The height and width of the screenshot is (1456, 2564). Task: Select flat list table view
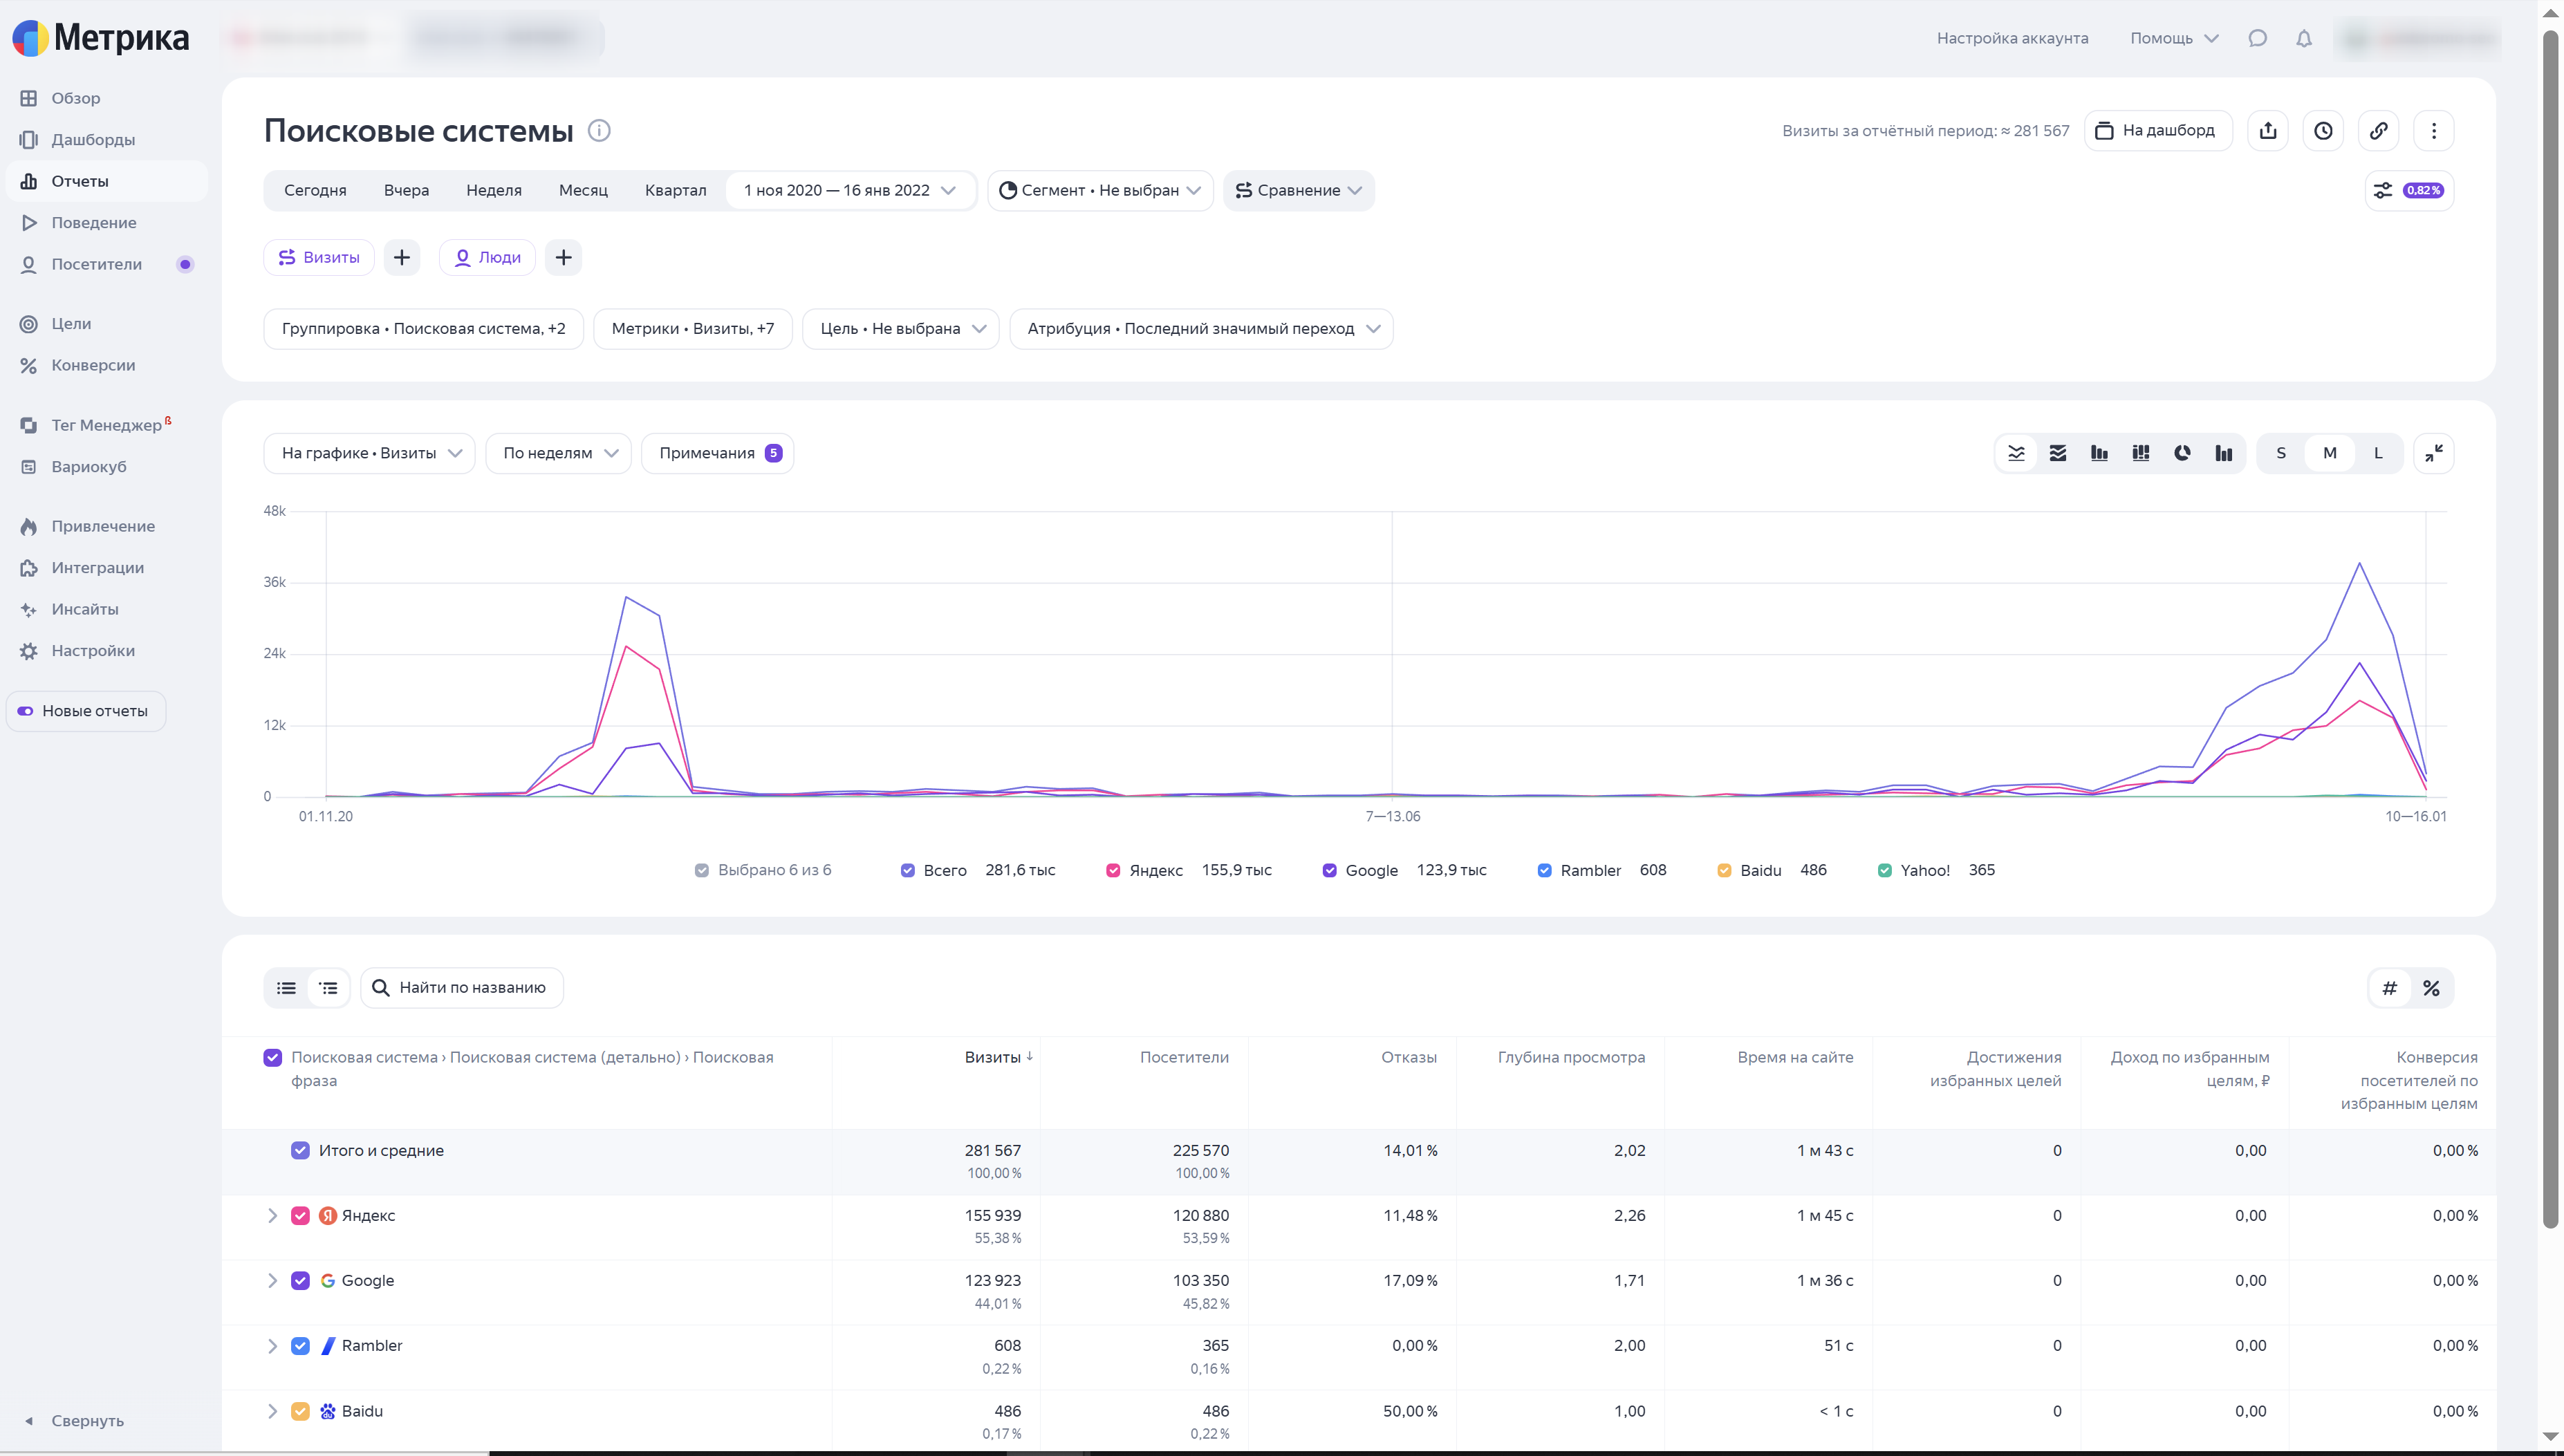pyautogui.click(x=287, y=988)
